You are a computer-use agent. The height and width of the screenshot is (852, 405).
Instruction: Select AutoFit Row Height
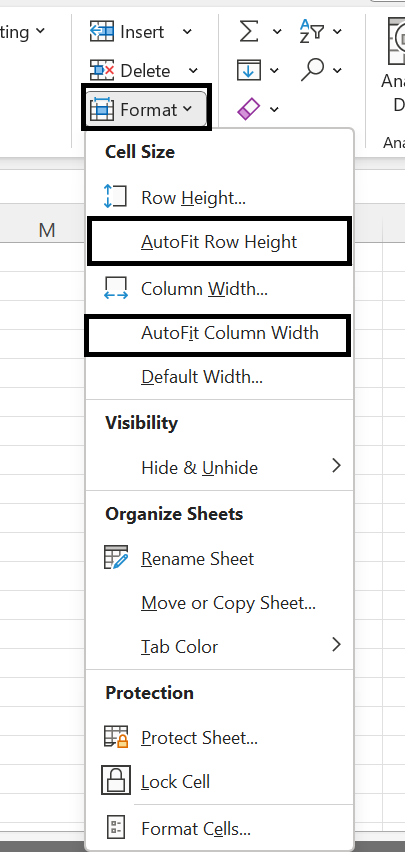click(x=219, y=241)
